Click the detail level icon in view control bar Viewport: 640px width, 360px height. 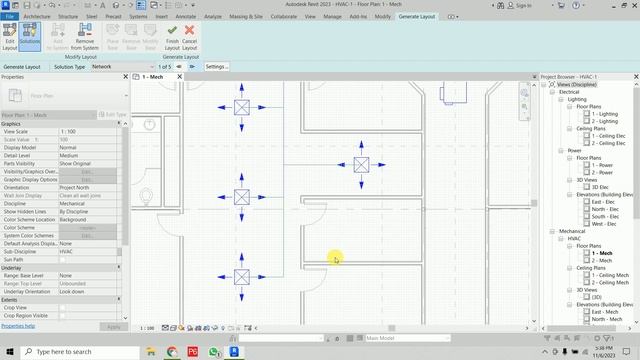point(165,328)
